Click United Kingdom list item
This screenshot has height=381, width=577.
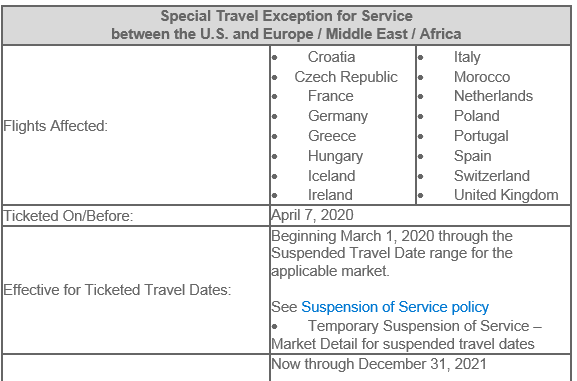coord(506,195)
